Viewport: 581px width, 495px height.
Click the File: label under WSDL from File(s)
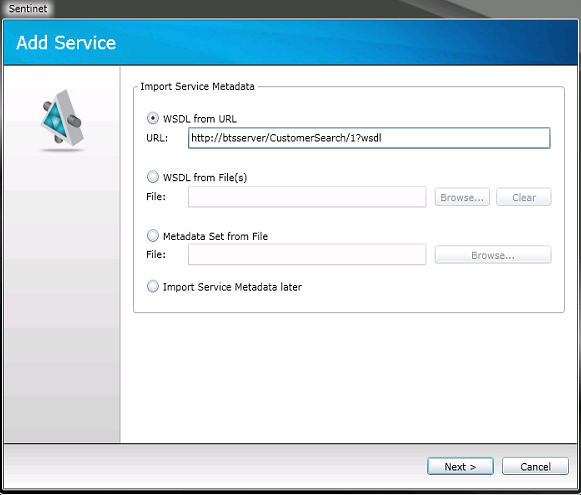156,197
